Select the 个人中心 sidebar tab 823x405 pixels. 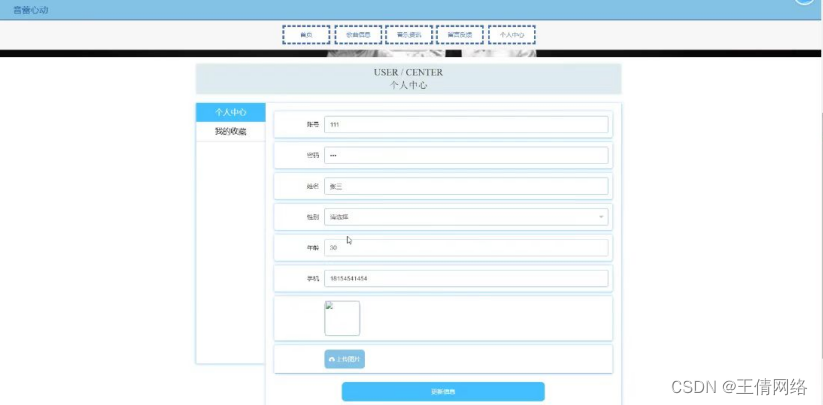230,112
